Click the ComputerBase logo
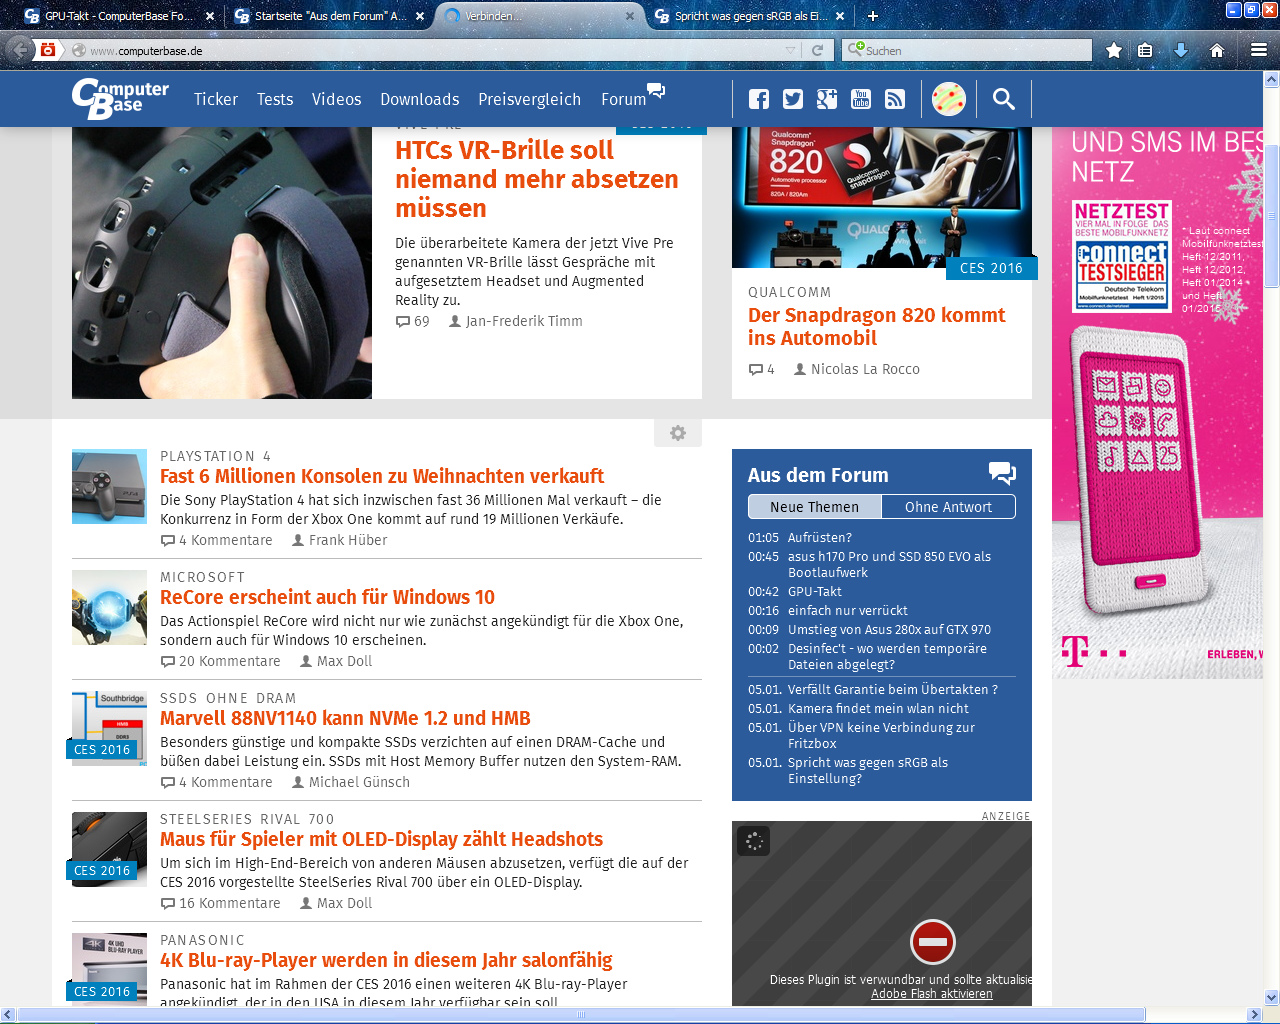This screenshot has height=1024, width=1280. [120, 98]
